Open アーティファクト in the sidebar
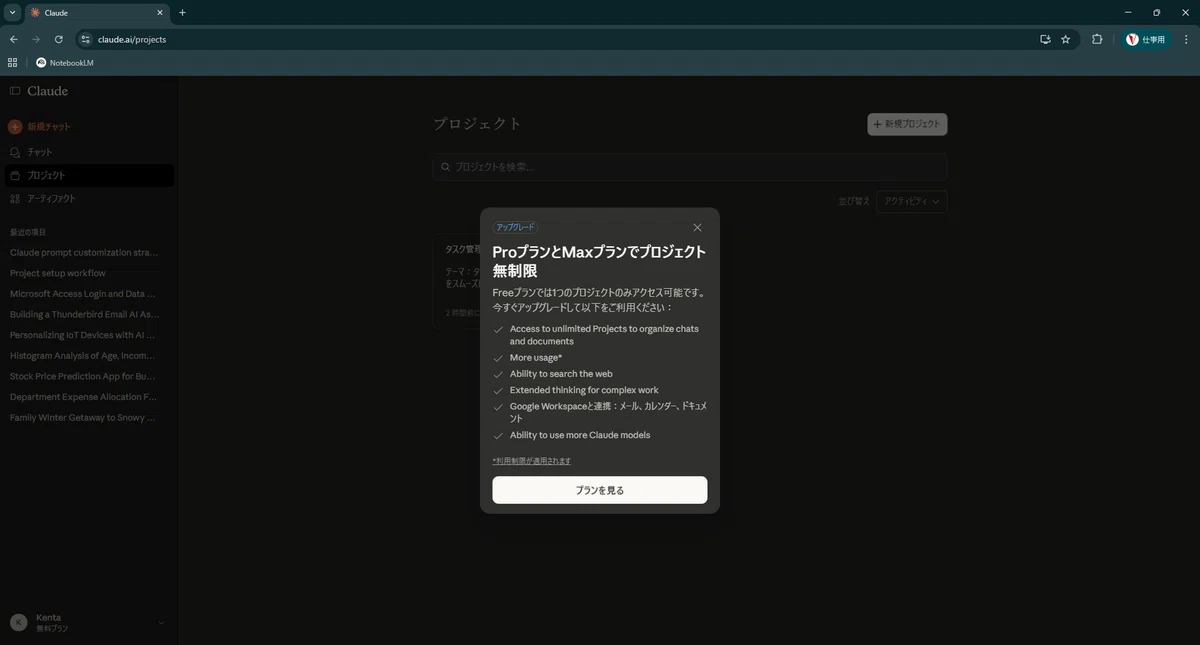Image resolution: width=1200 pixels, height=645 pixels. 51,199
